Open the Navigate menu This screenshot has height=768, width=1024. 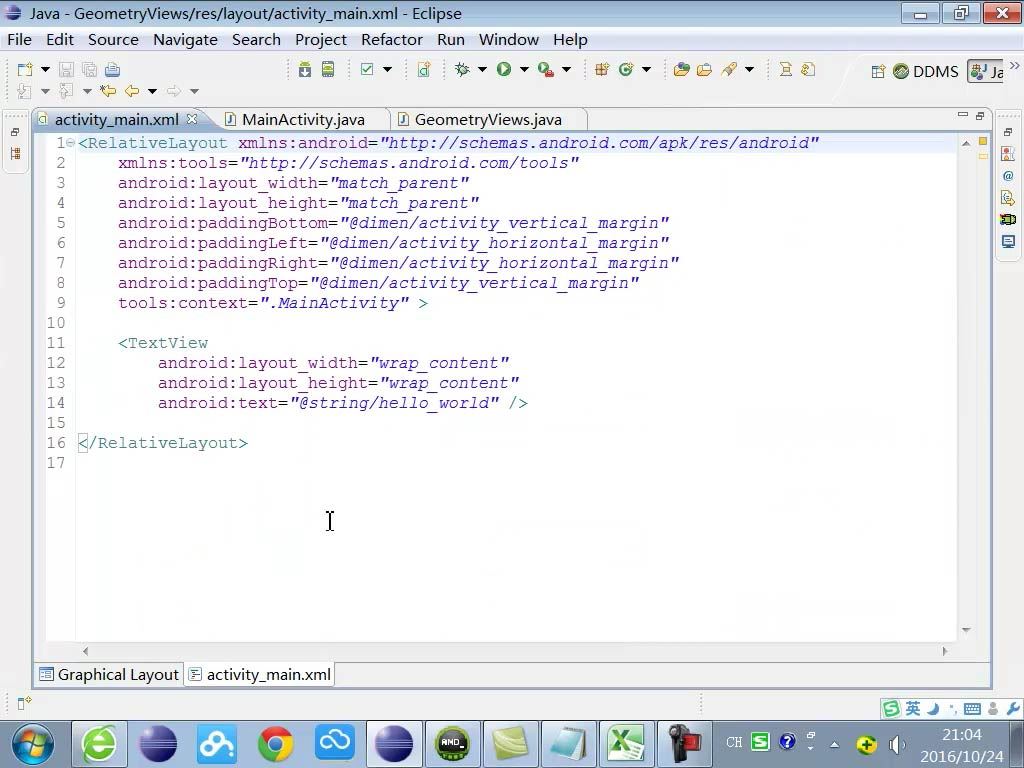coord(185,40)
